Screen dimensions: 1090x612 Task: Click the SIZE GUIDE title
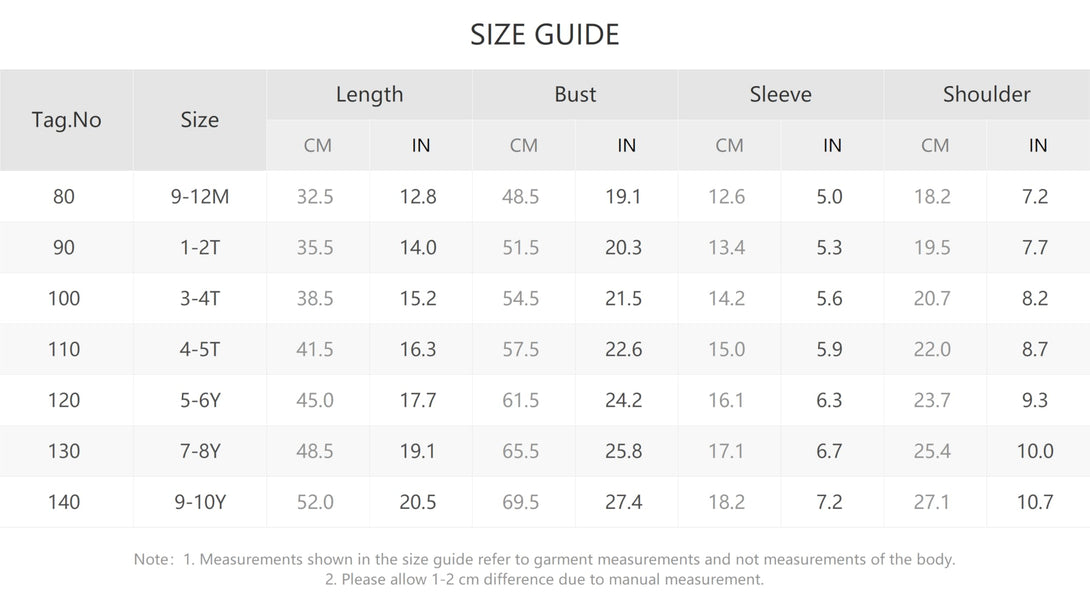pos(544,35)
